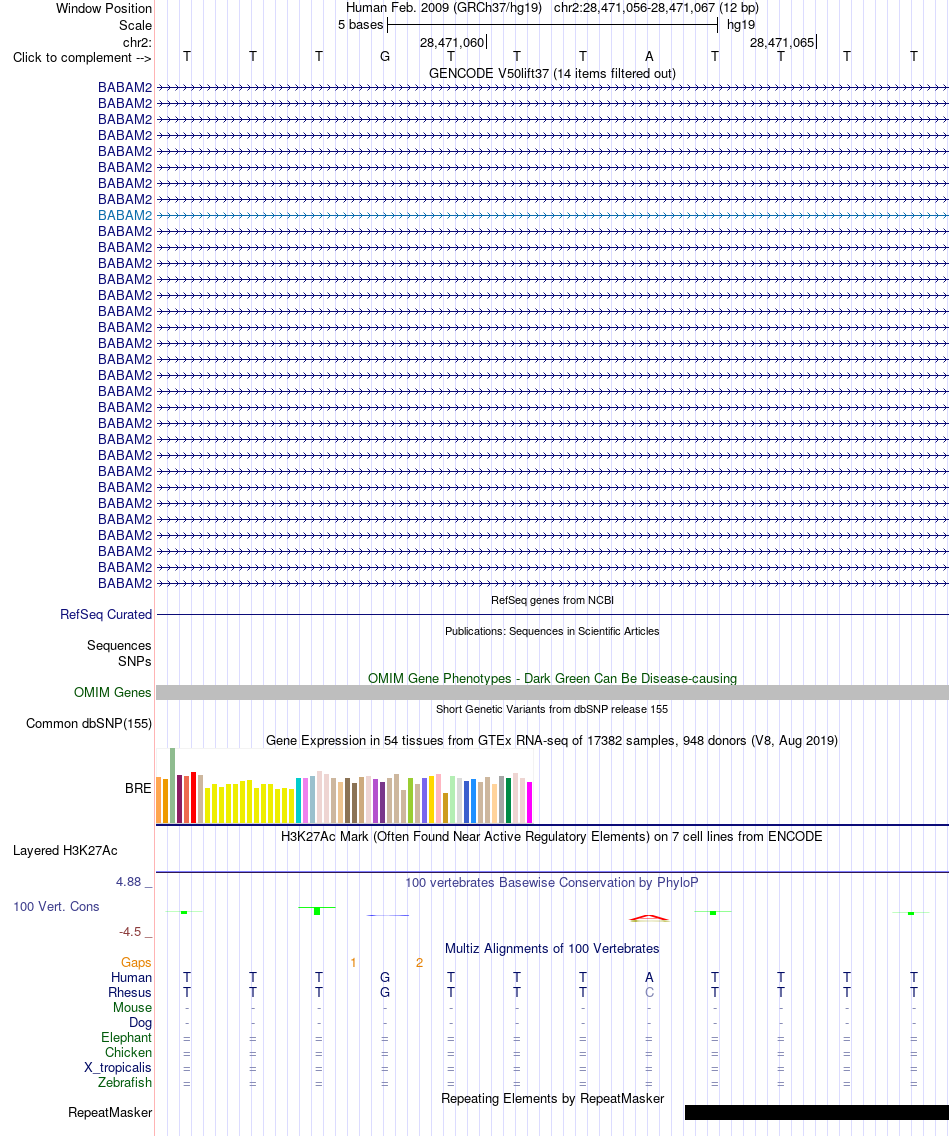
Task: Click the 'G' base in the top sequence row
Action: [x=385, y=57]
